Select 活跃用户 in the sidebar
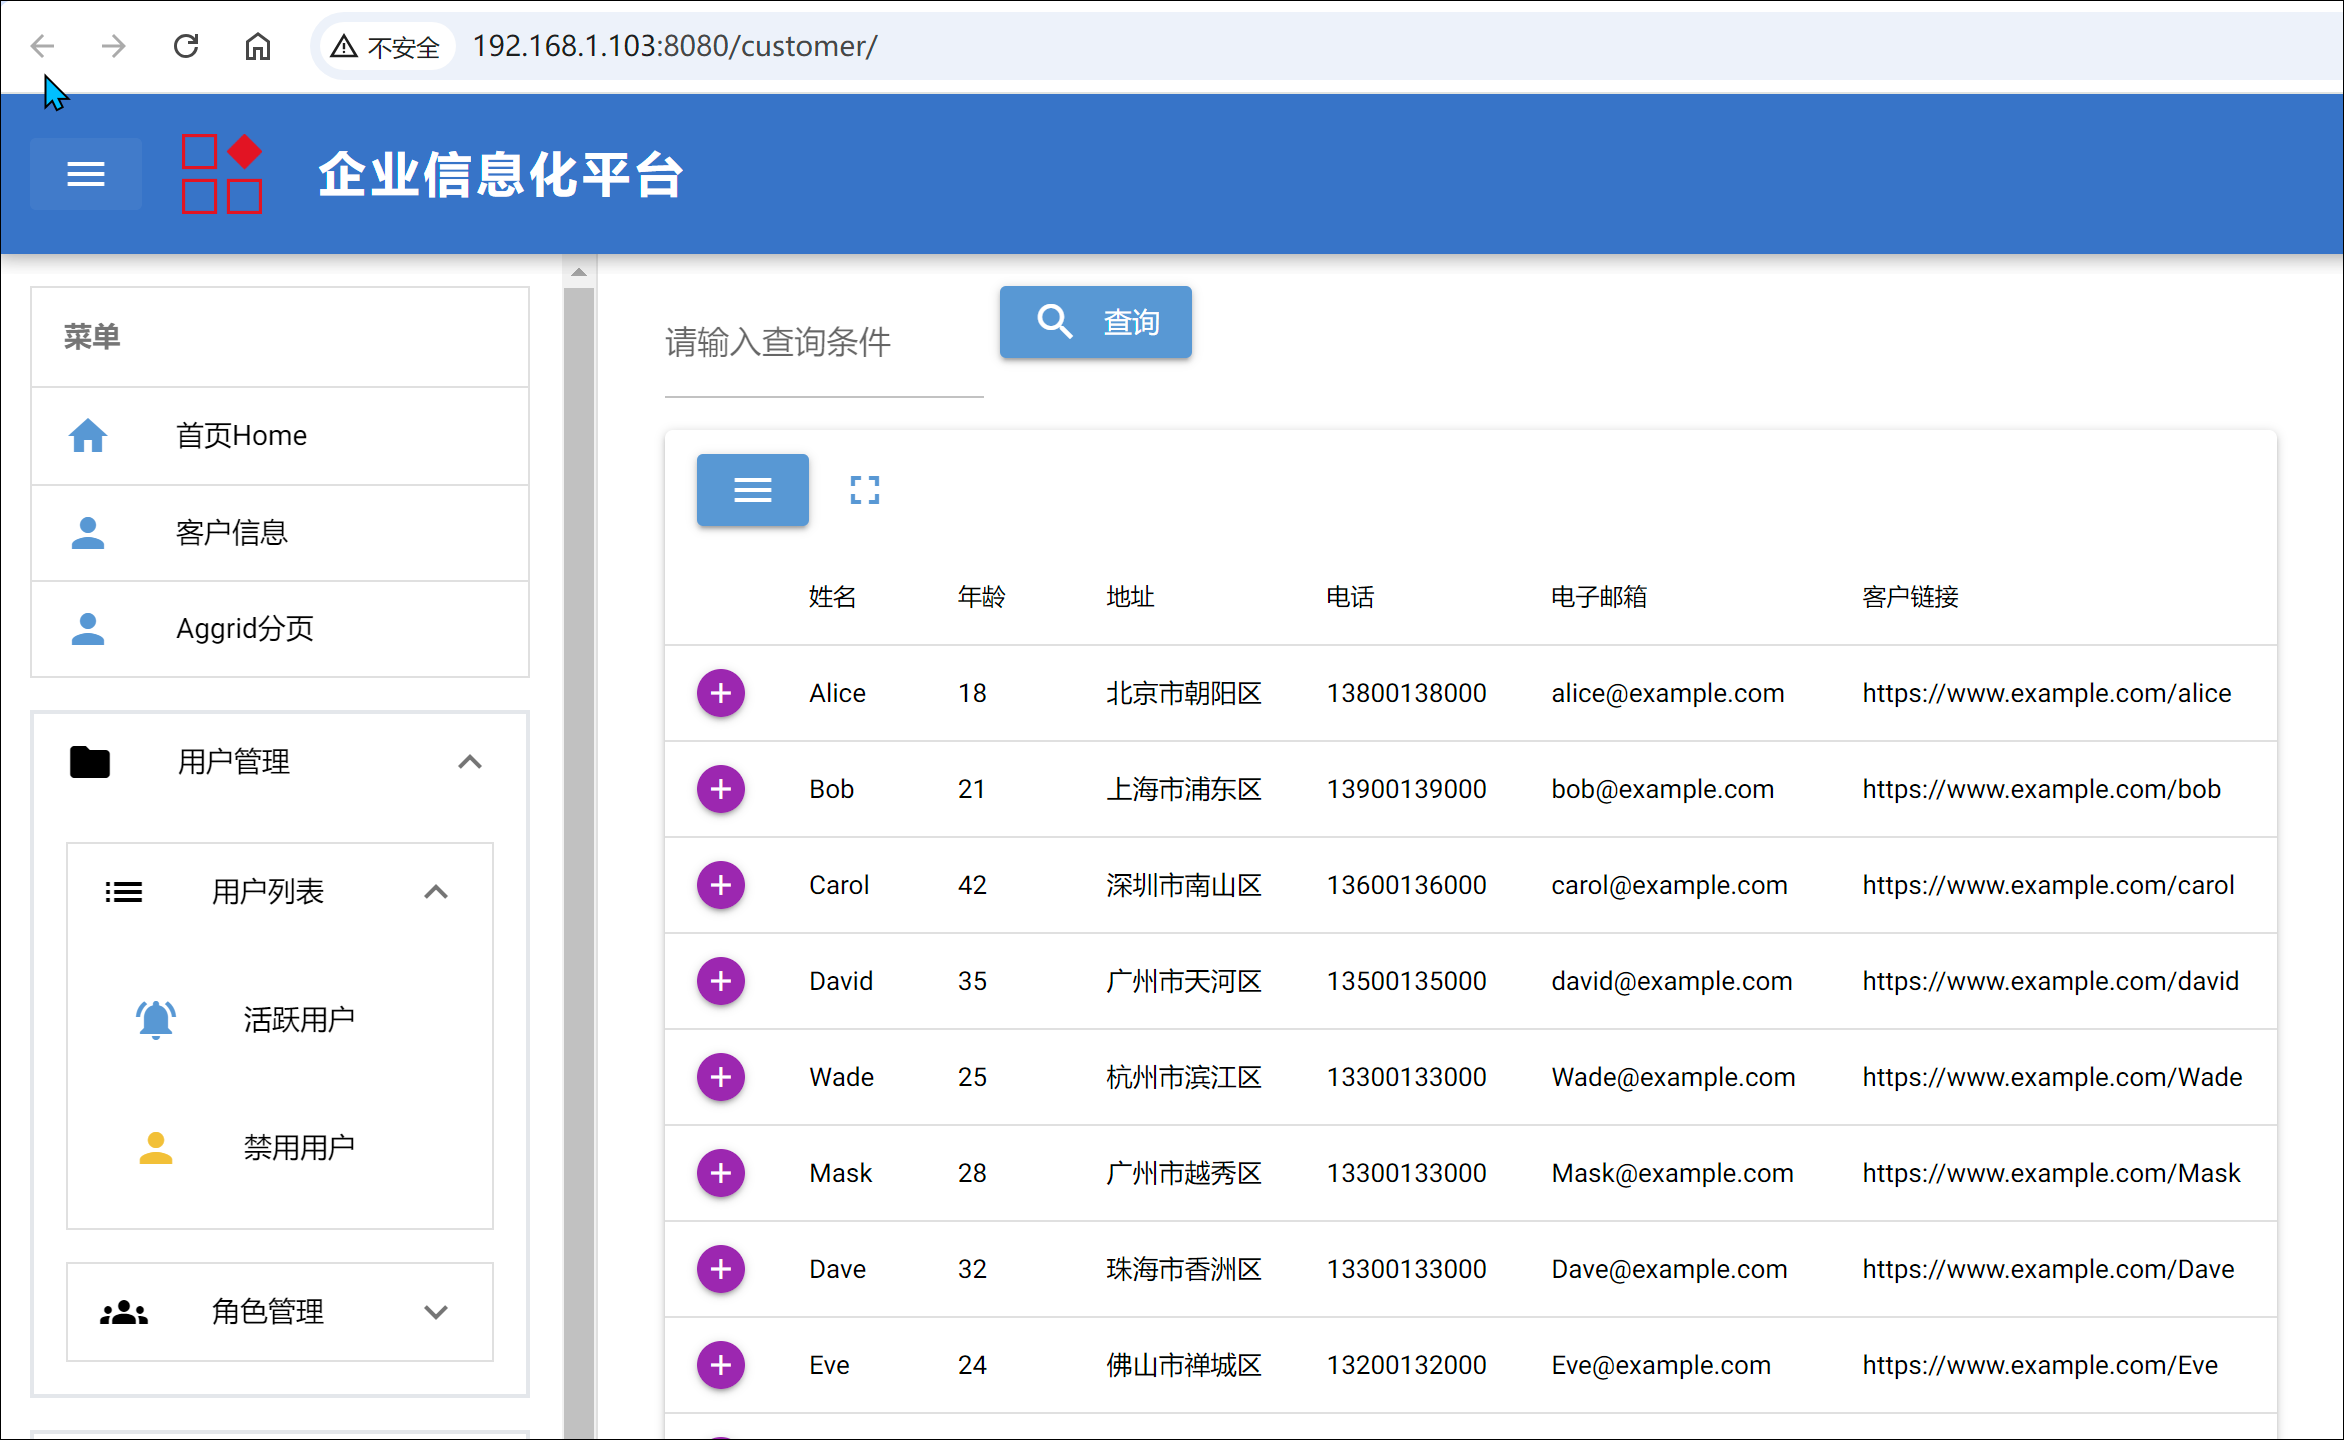 pyautogui.click(x=298, y=1020)
